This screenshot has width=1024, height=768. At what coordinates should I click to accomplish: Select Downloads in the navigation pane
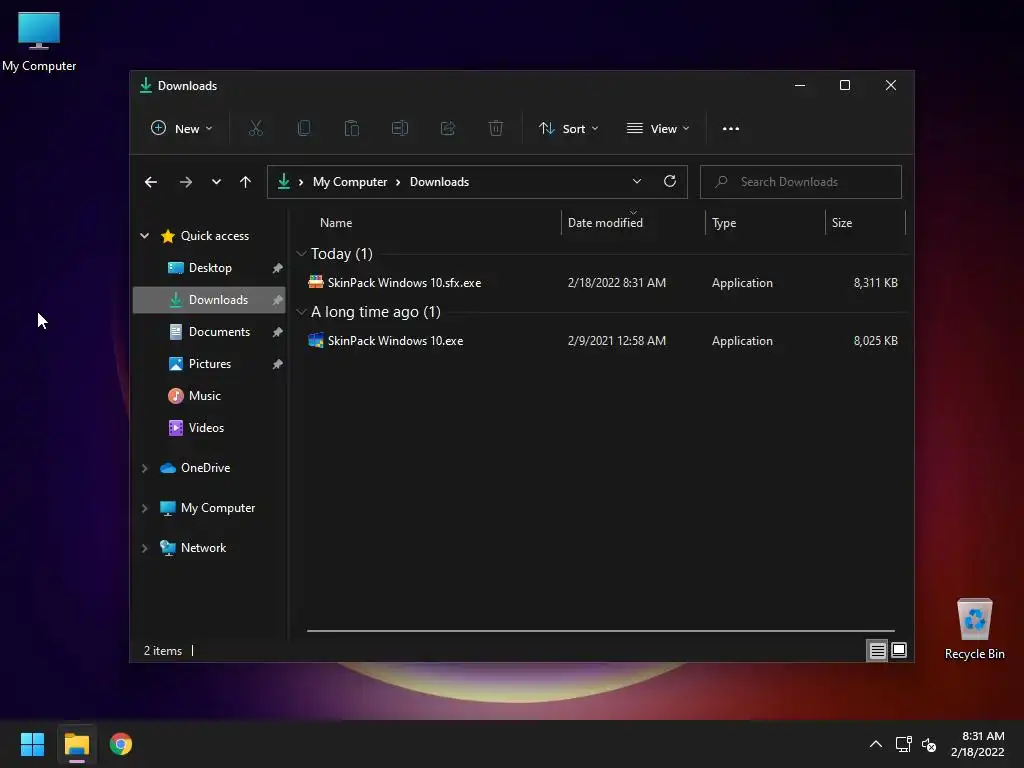[210, 300]
